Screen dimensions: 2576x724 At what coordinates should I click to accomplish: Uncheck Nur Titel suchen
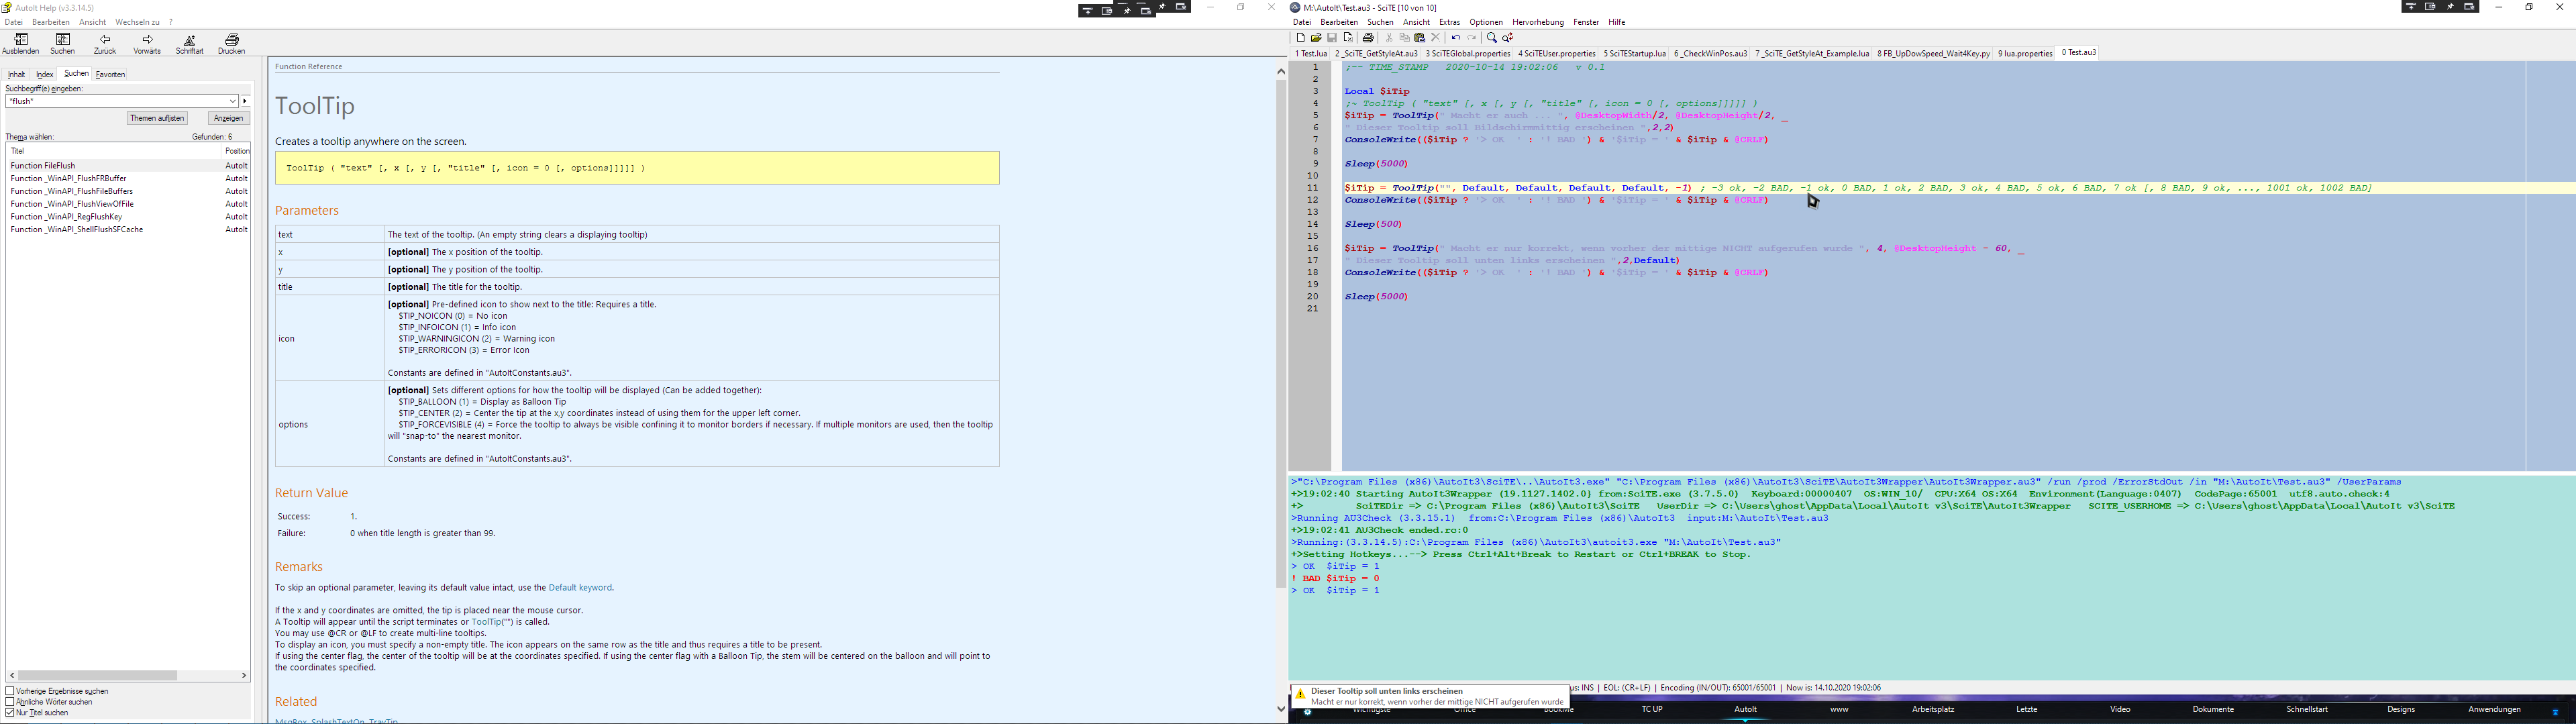(10, 713)
